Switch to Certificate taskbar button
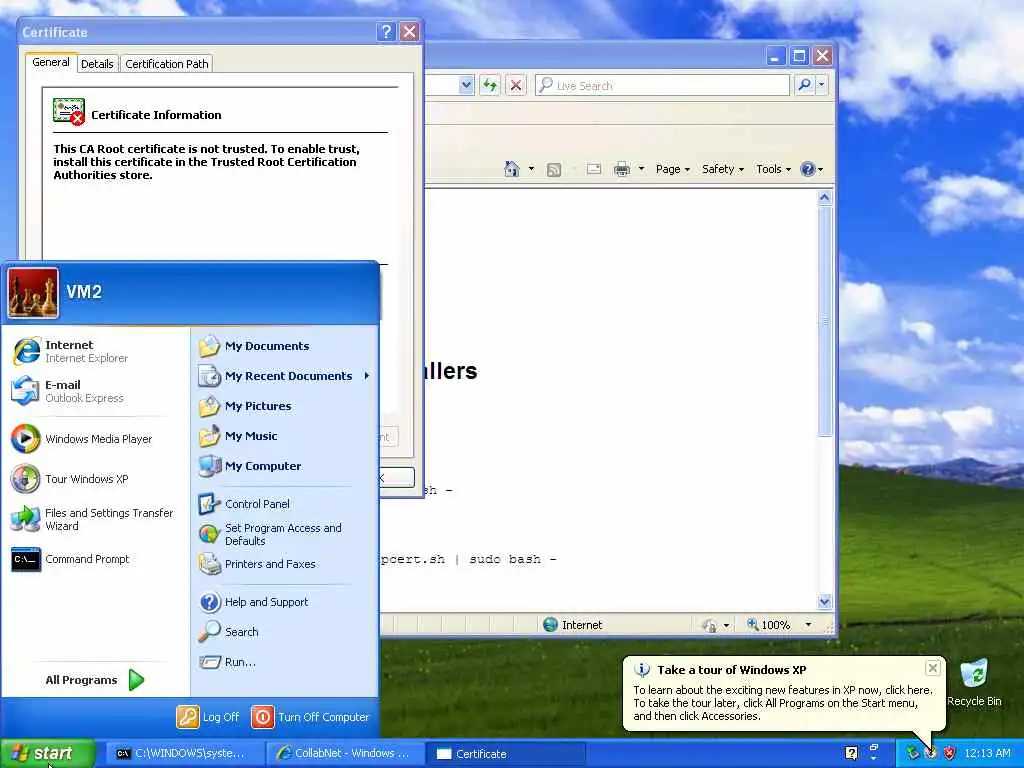1024x768 pixels. (505, 754)
